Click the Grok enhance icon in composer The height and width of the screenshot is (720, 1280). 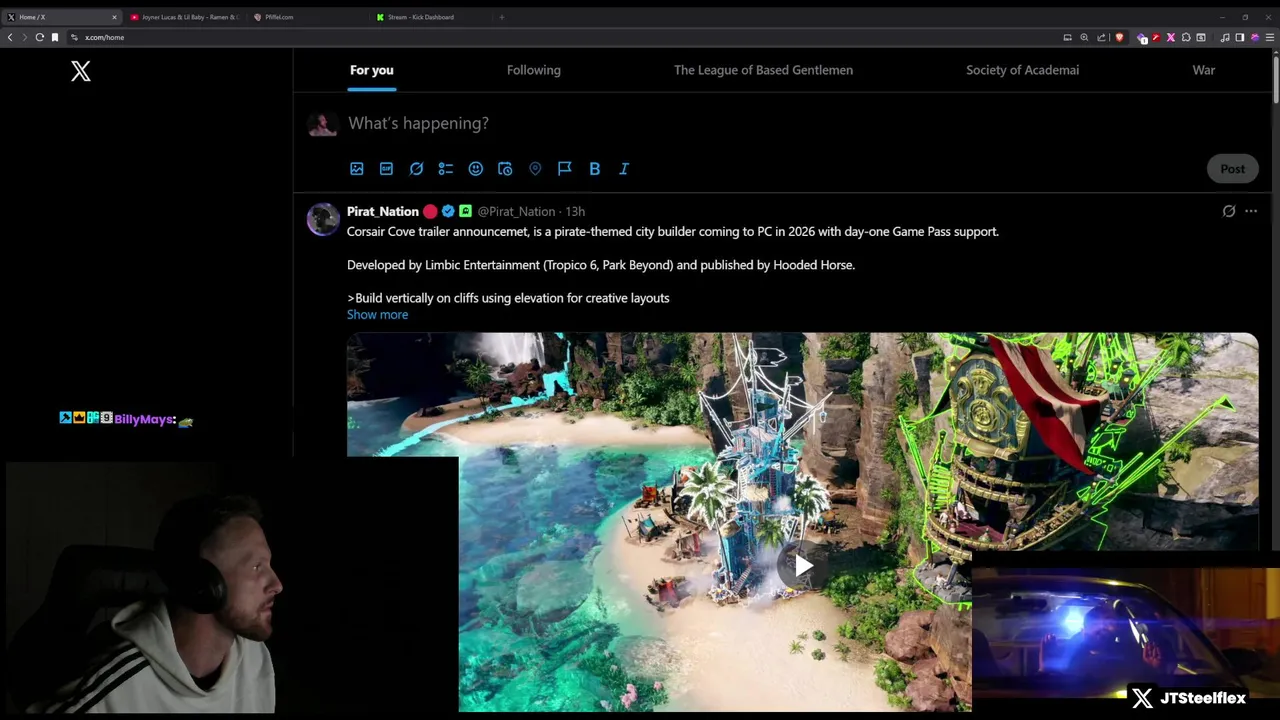[x=416, y=169]
